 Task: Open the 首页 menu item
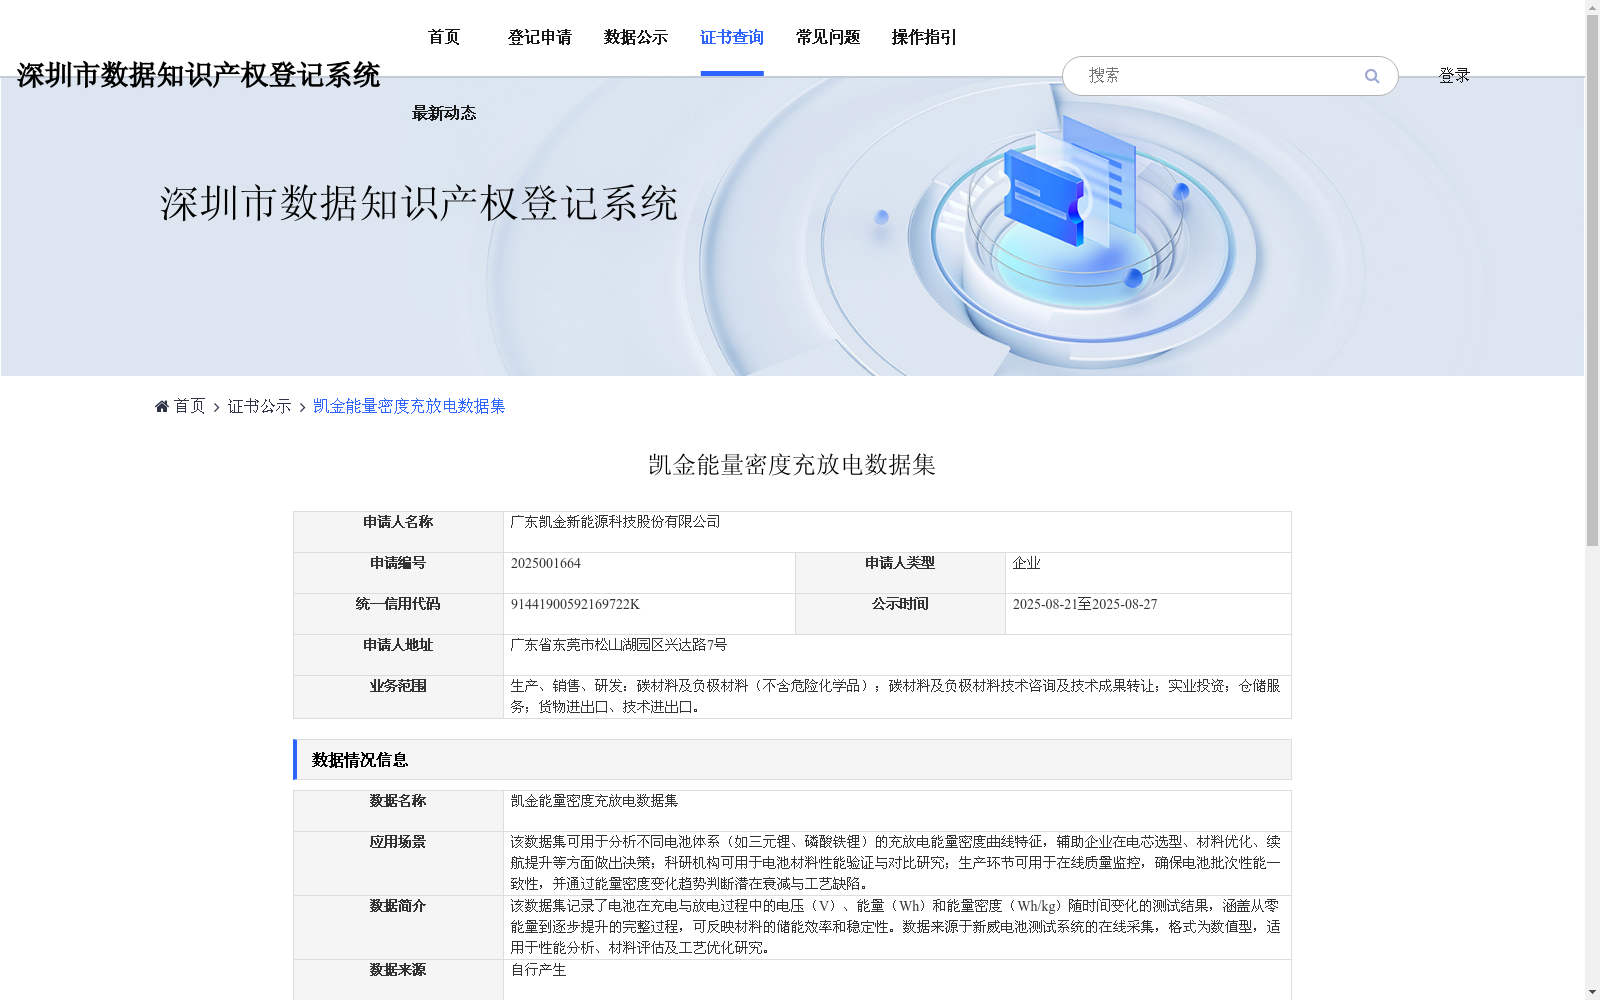[443, 37]
